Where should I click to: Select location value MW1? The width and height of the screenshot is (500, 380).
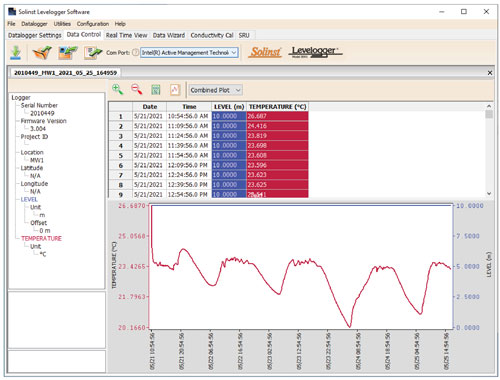click(37, 160)
